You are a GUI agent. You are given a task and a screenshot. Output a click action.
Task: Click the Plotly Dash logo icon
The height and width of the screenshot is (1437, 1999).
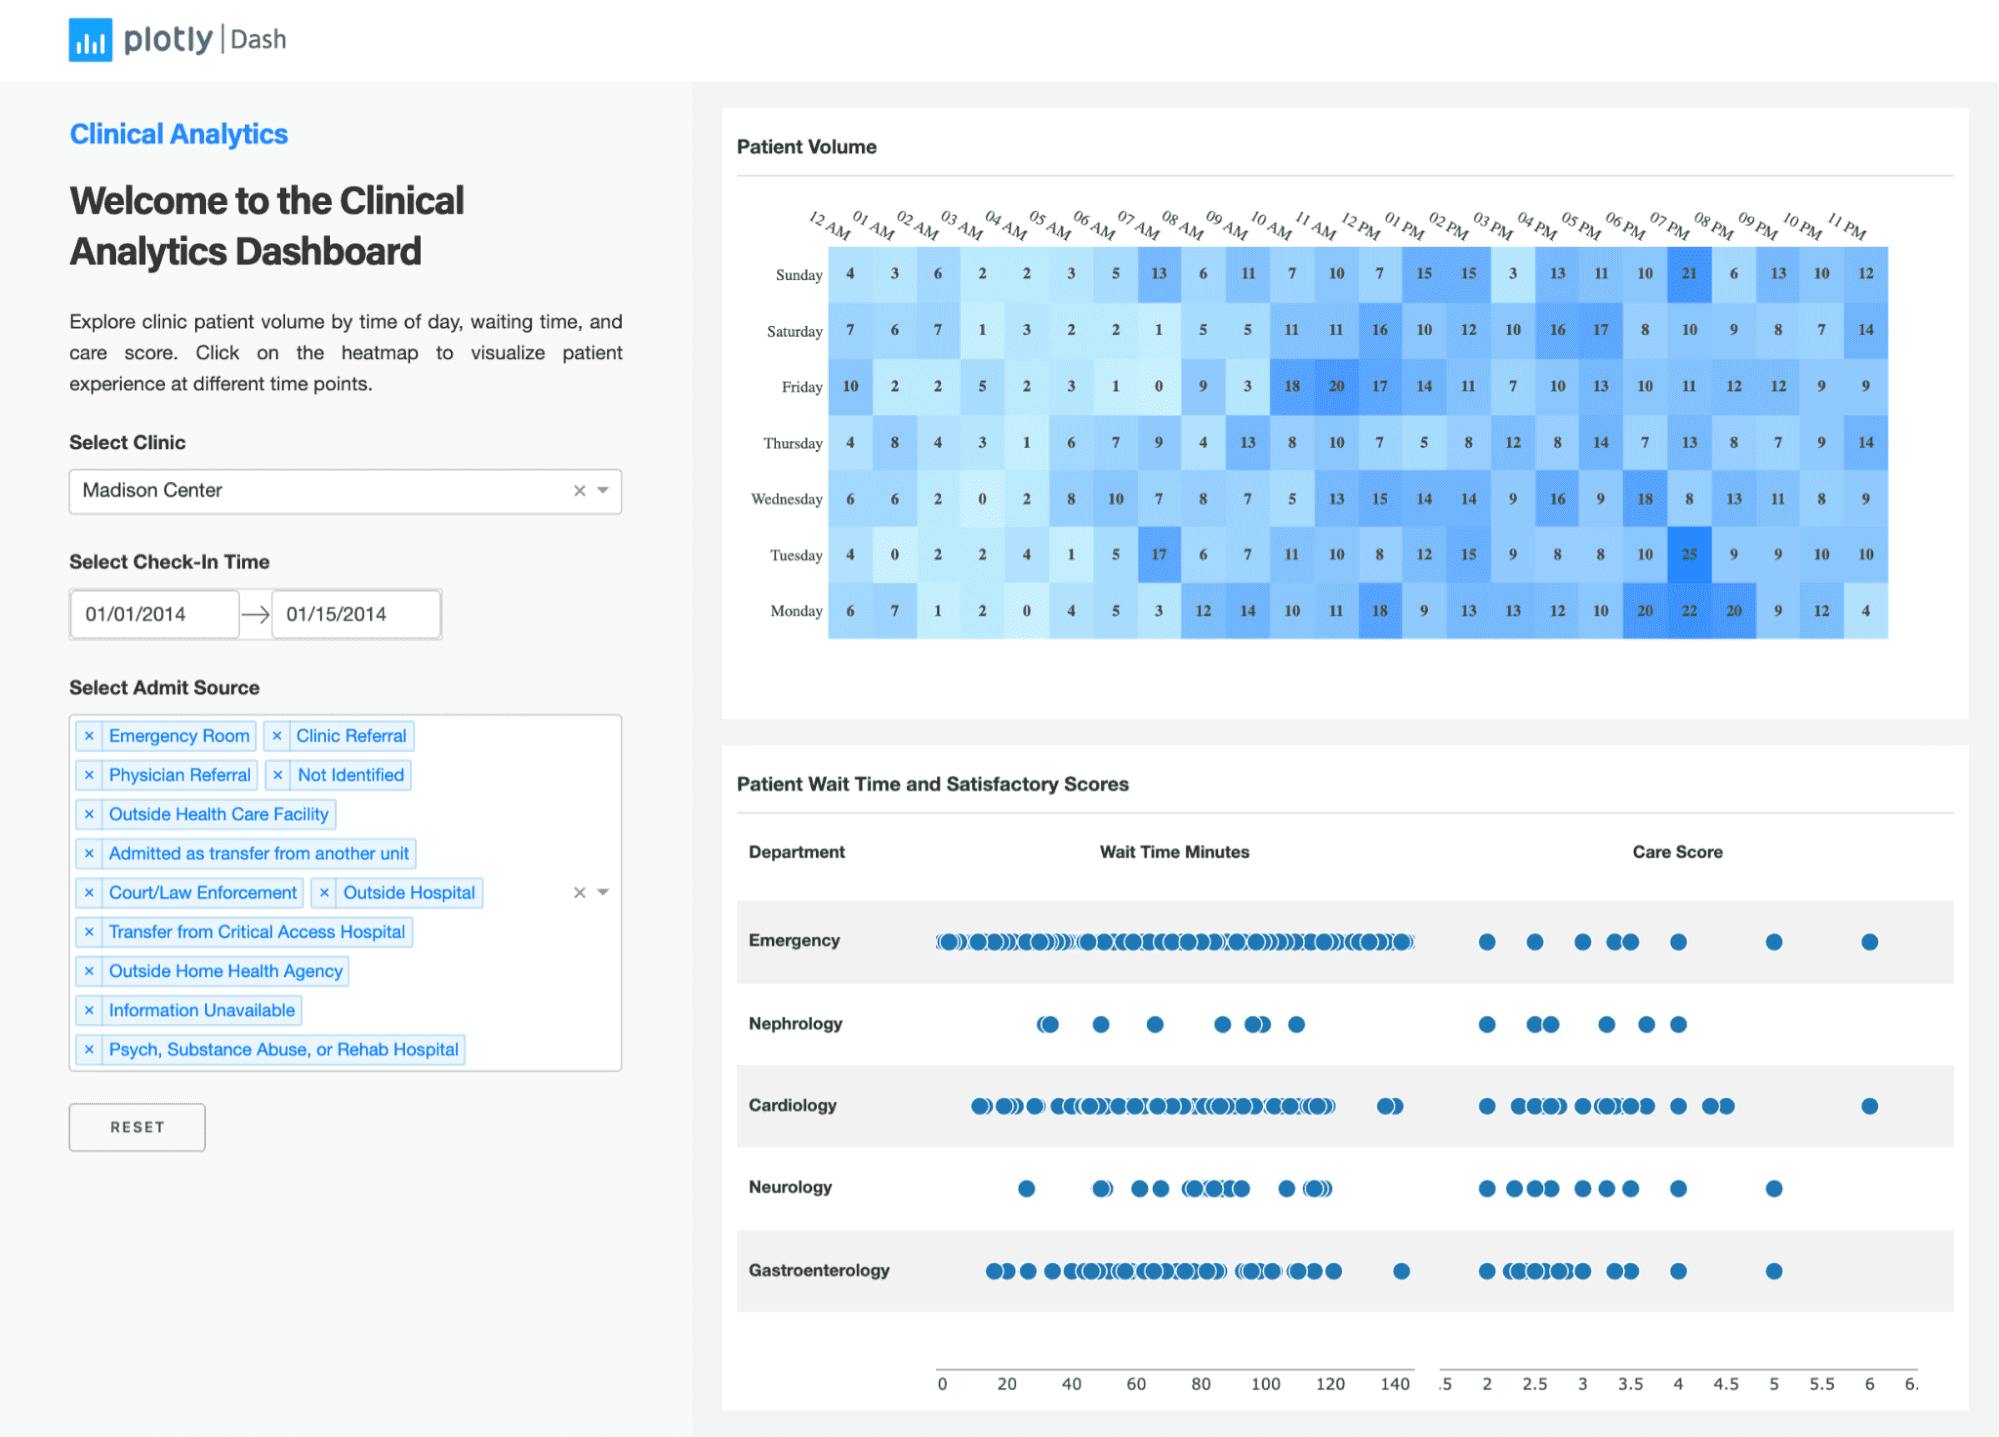[90, 40]
